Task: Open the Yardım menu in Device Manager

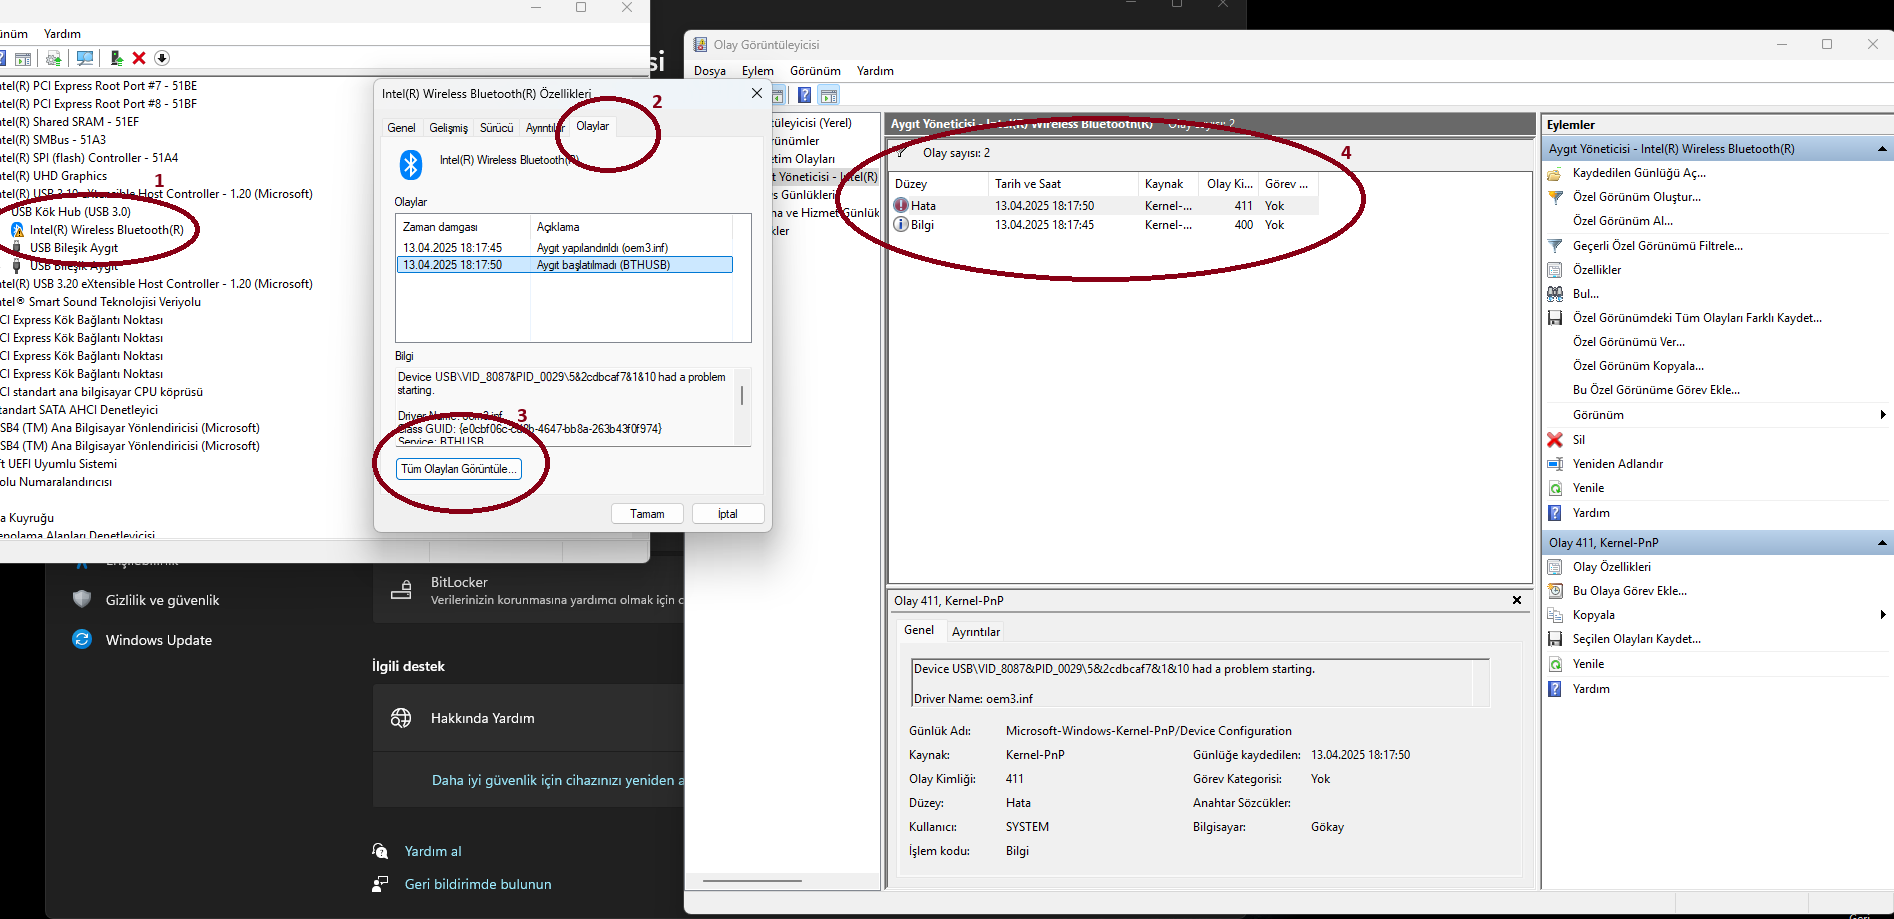Action: (62, 34)
